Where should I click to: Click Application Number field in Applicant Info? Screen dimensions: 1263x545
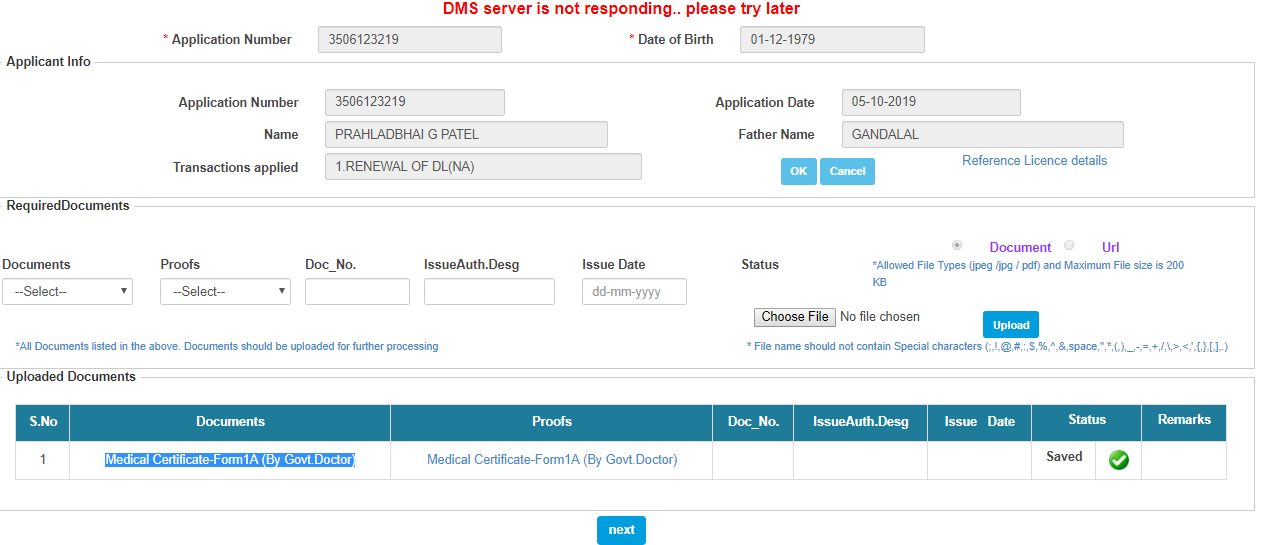(415, 102)
